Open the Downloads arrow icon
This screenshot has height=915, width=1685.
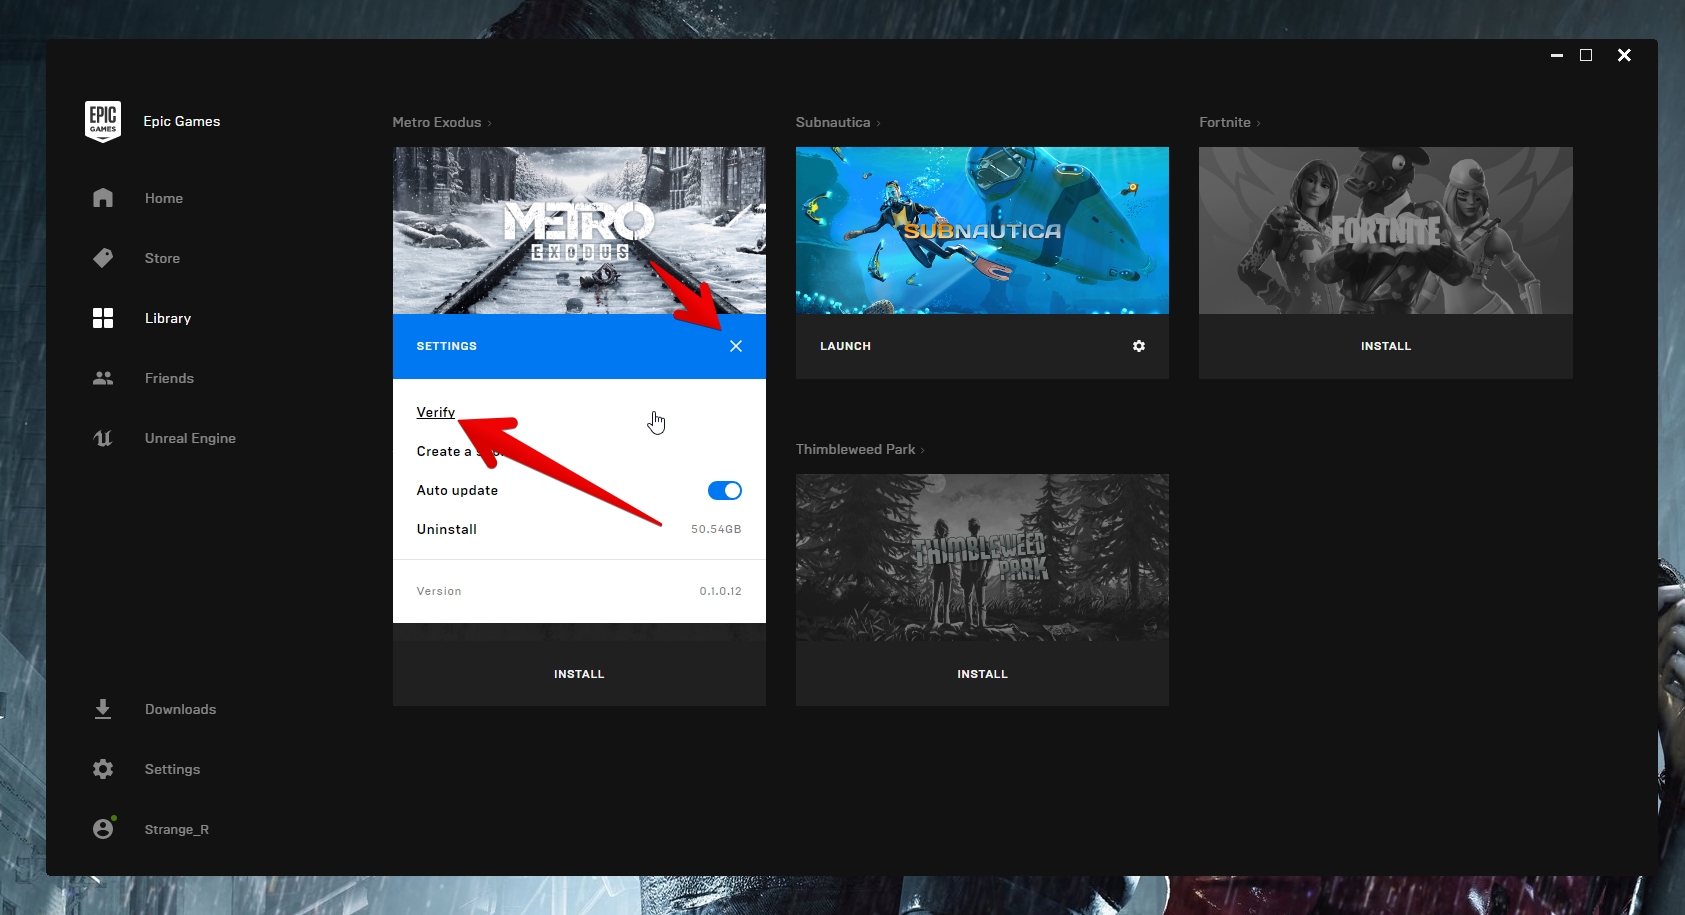(103, 709)
